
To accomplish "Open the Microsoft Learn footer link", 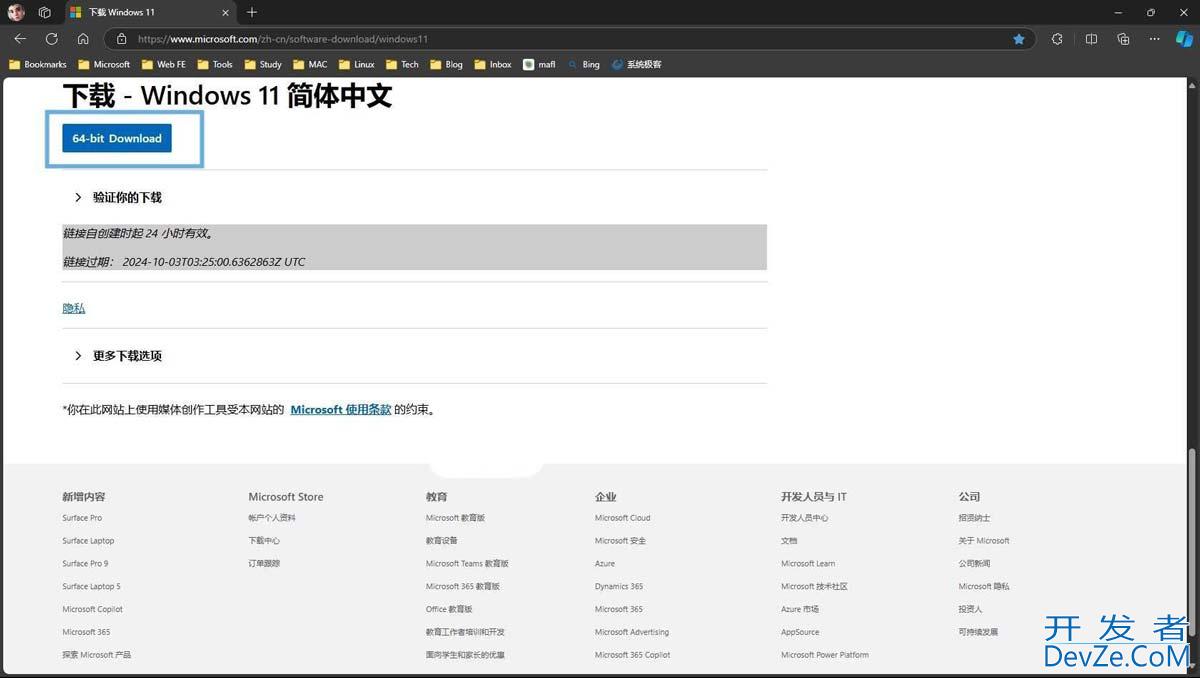I will point(808,563).
